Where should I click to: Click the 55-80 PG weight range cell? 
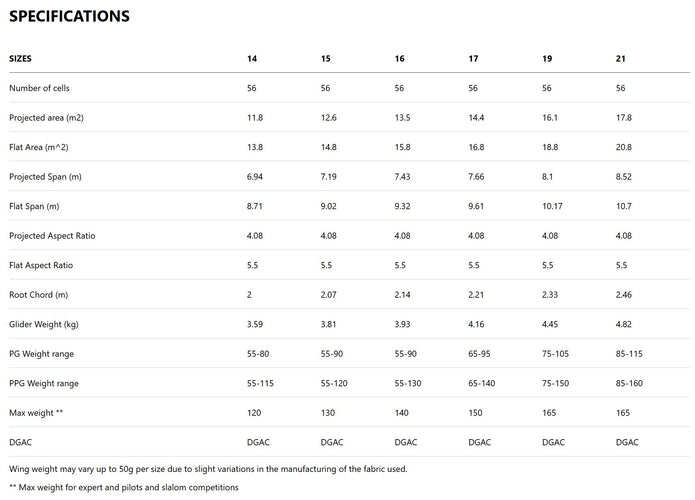(258, 354)
